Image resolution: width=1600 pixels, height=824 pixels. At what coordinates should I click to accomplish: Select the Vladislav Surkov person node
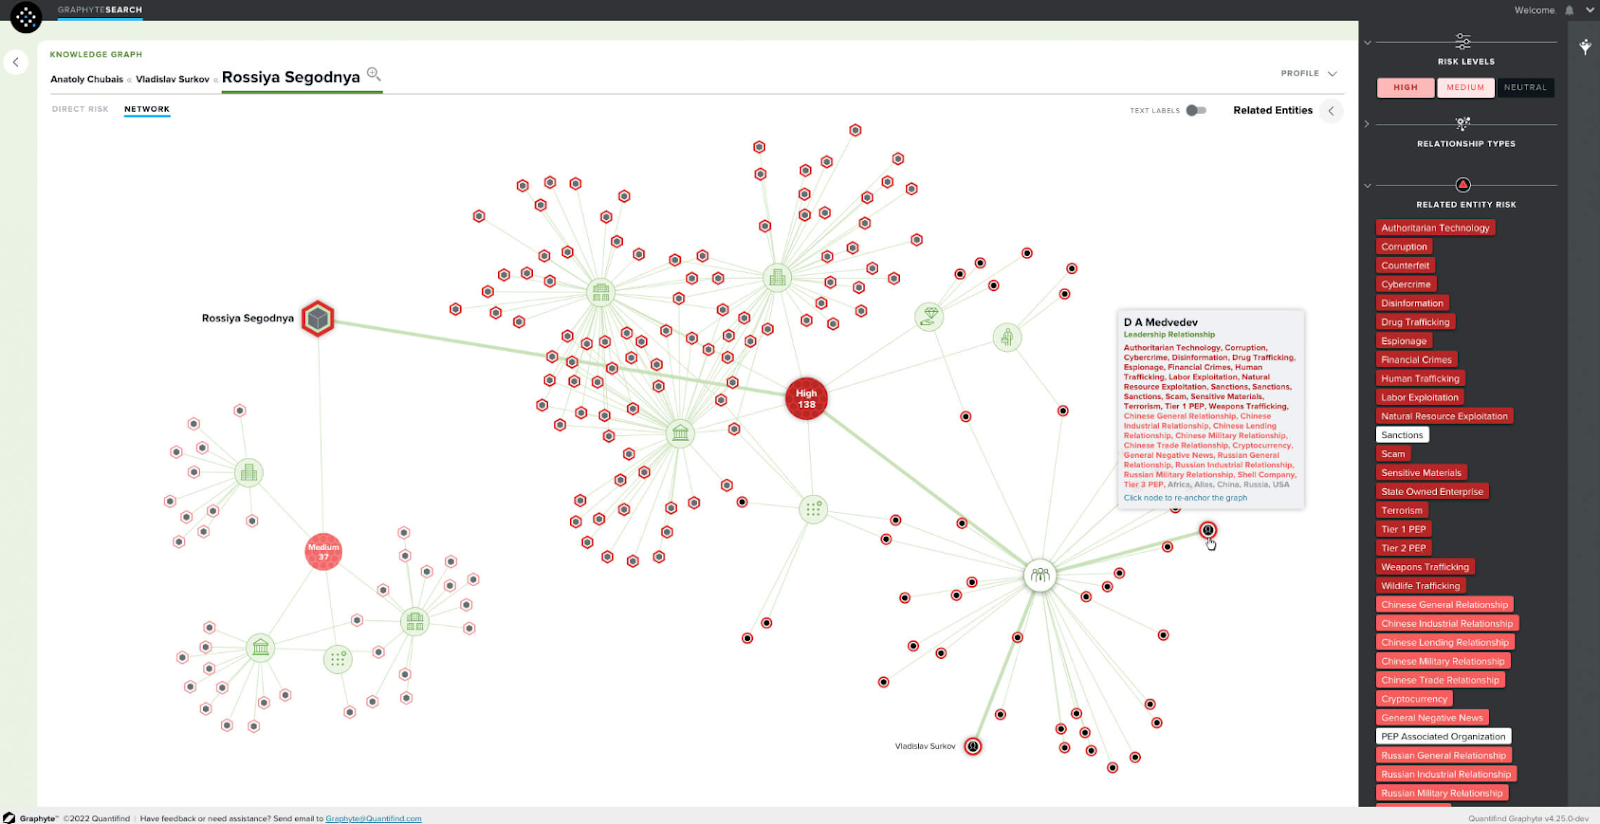tap(973, 746)
